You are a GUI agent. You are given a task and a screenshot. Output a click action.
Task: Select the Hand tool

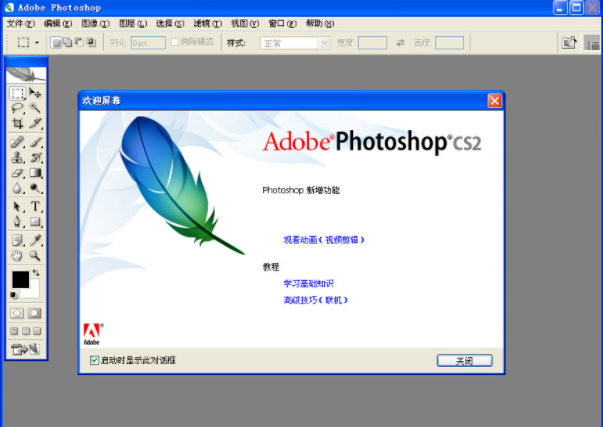pyautogui.click(x=17, y=255)
